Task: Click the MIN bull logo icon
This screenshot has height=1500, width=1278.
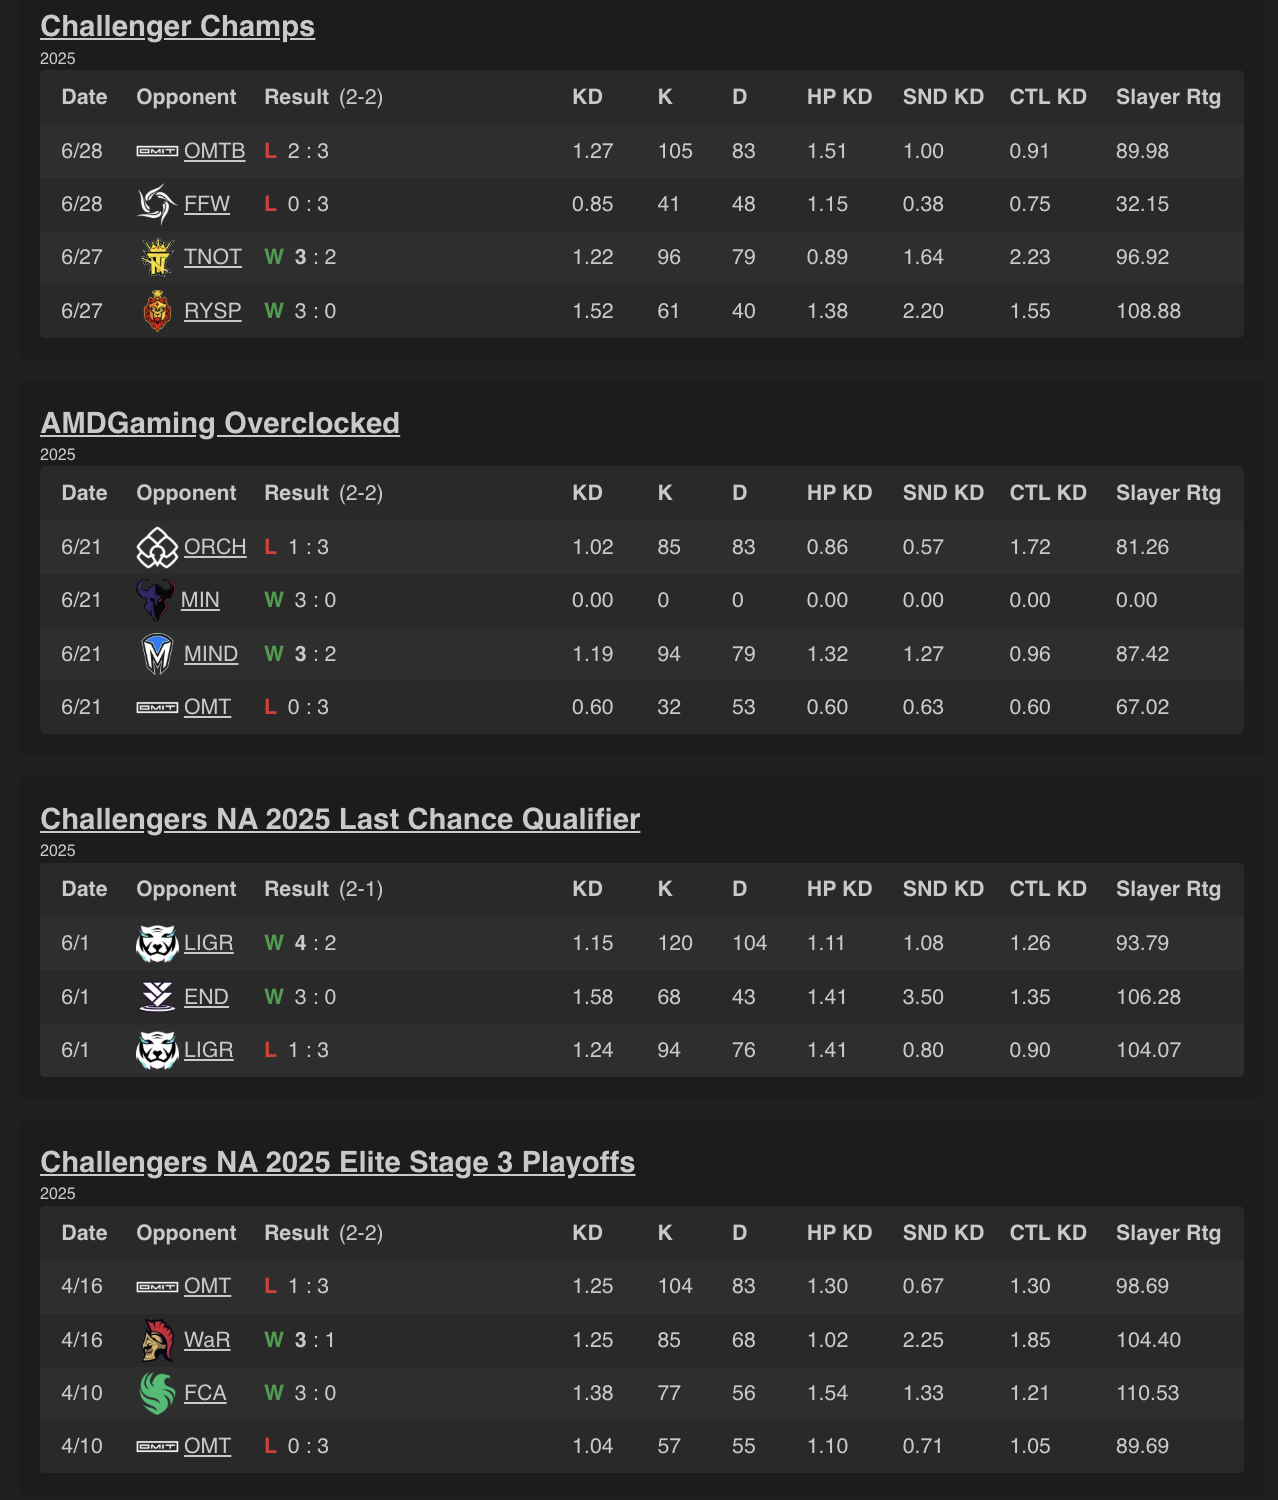Action: pyautogui.click(x=155, y=600)
